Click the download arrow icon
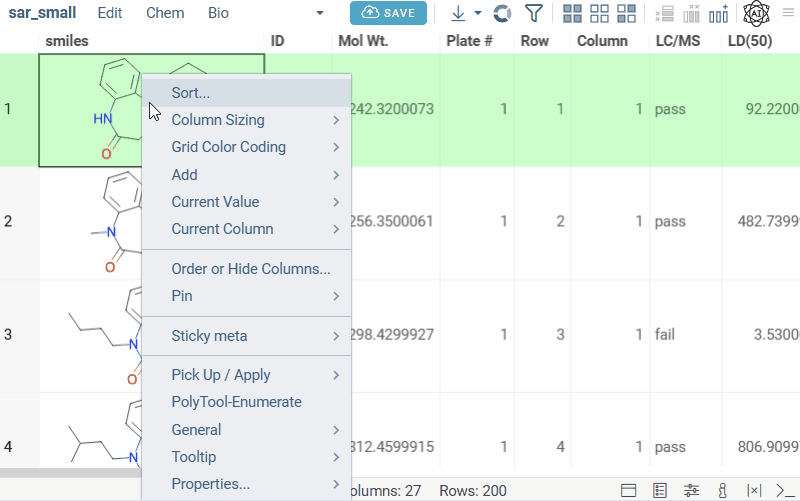The height and width of the screenshot is (501, 800). click(x=458, y=13)
